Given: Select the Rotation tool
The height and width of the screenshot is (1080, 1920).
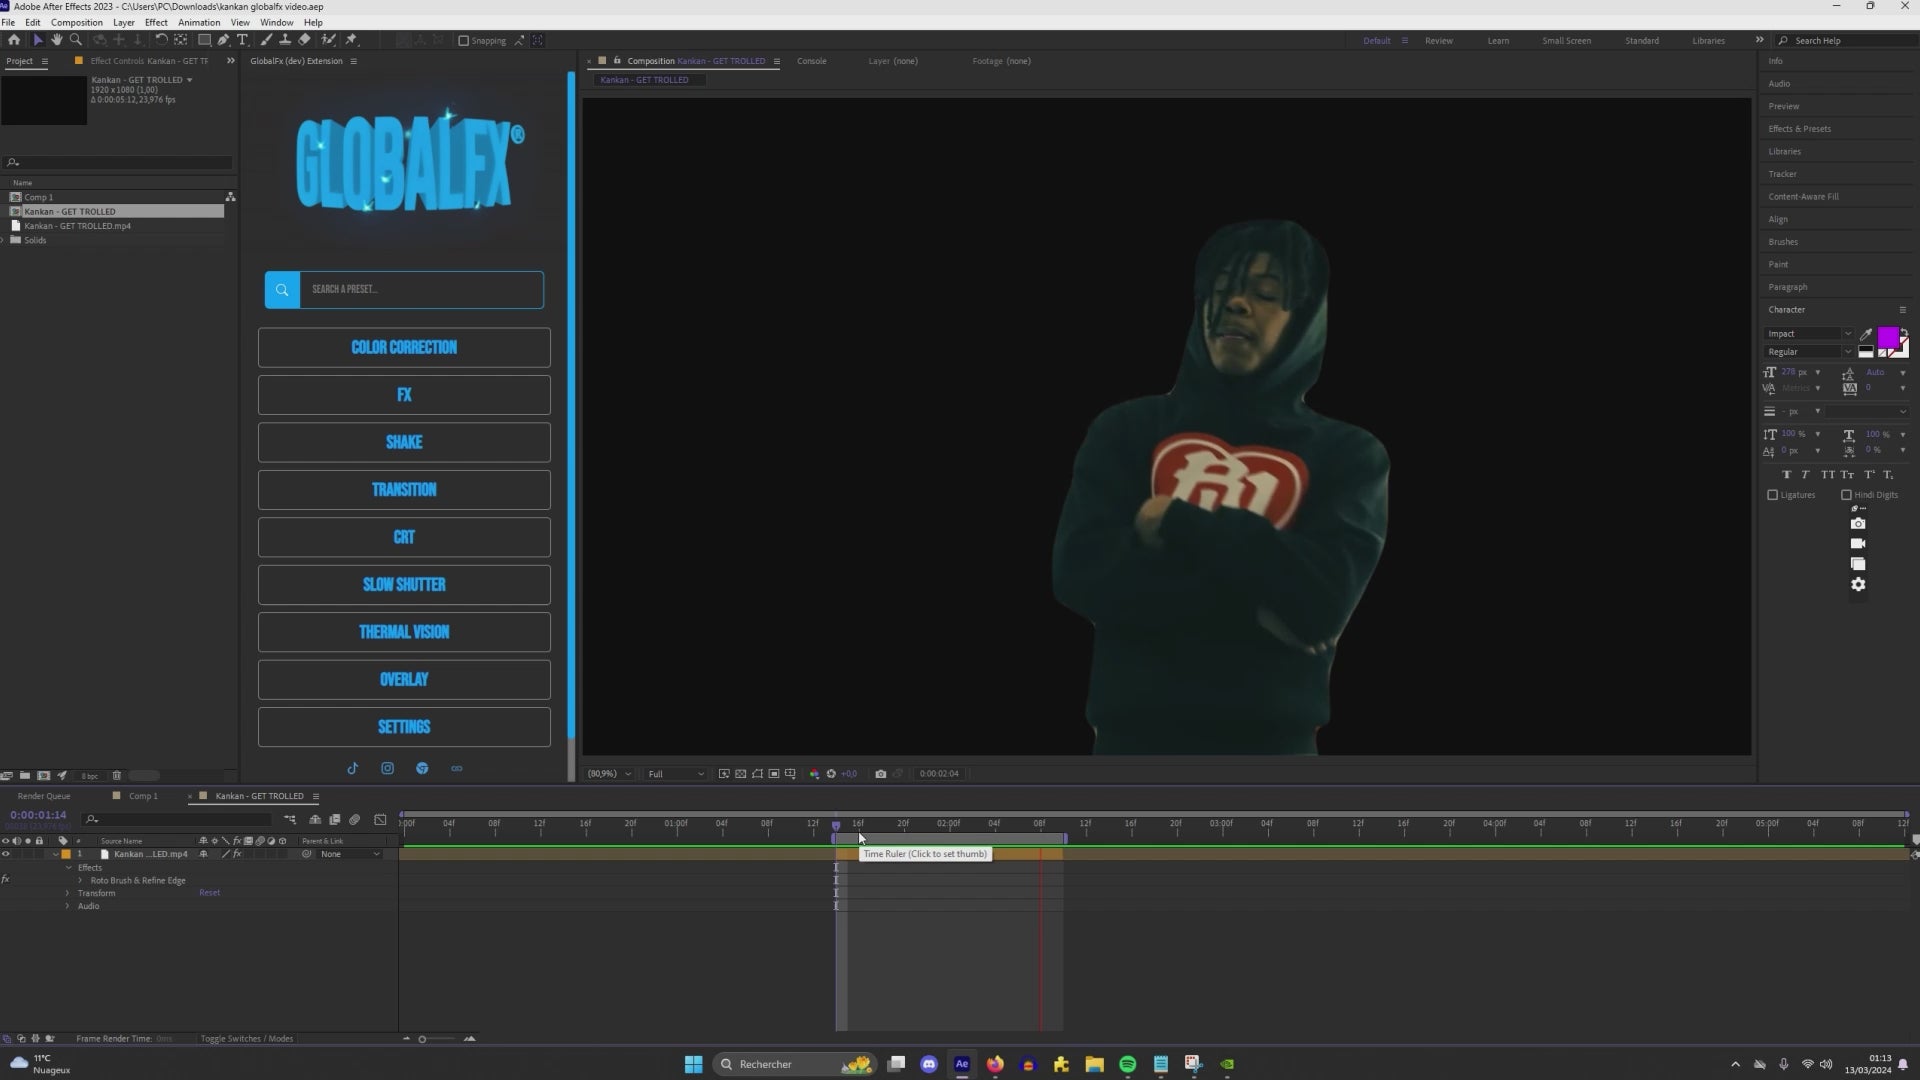Looking at the screenshot, I should pyautogui.click(x=160, y=40).
